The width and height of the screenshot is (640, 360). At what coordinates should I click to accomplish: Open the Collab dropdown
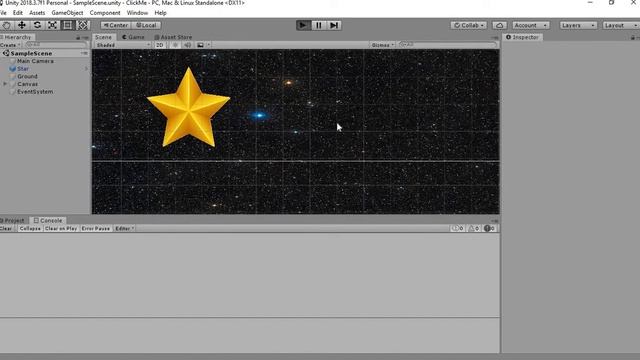469,25
